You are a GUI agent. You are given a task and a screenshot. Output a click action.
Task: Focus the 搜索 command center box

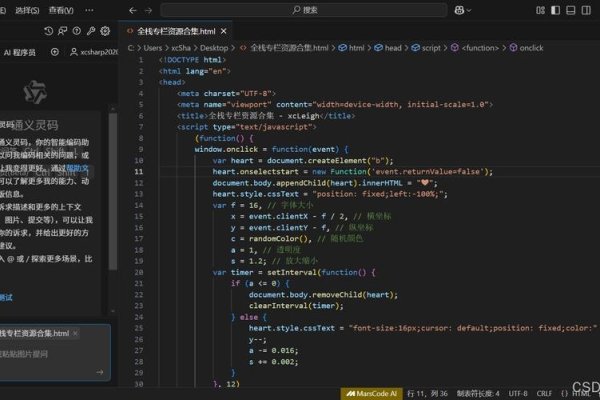tap(304, 10)
